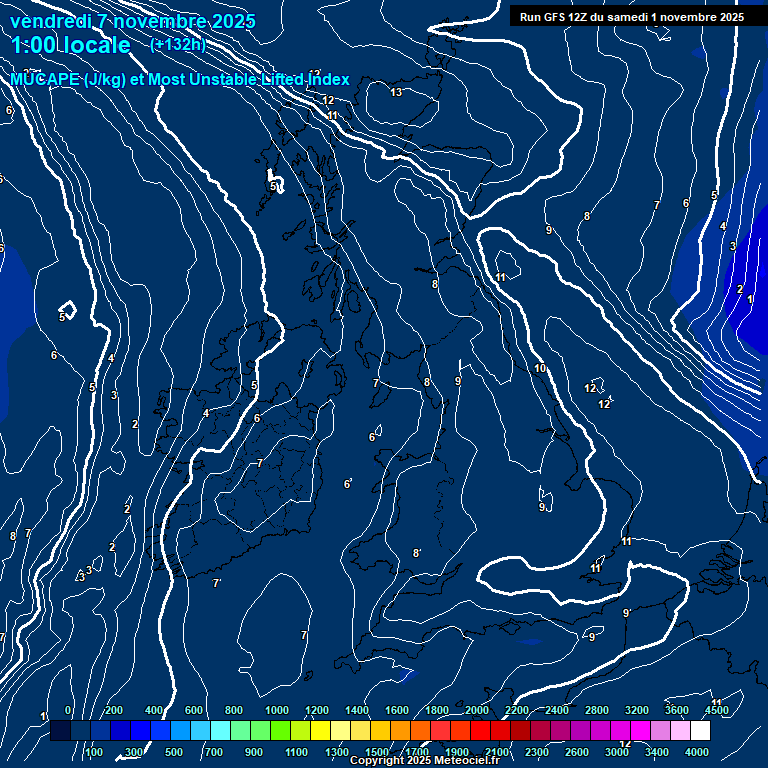Click the legend value '1800'
Screen dimensions: 768x768
click(x=437, y=710)
